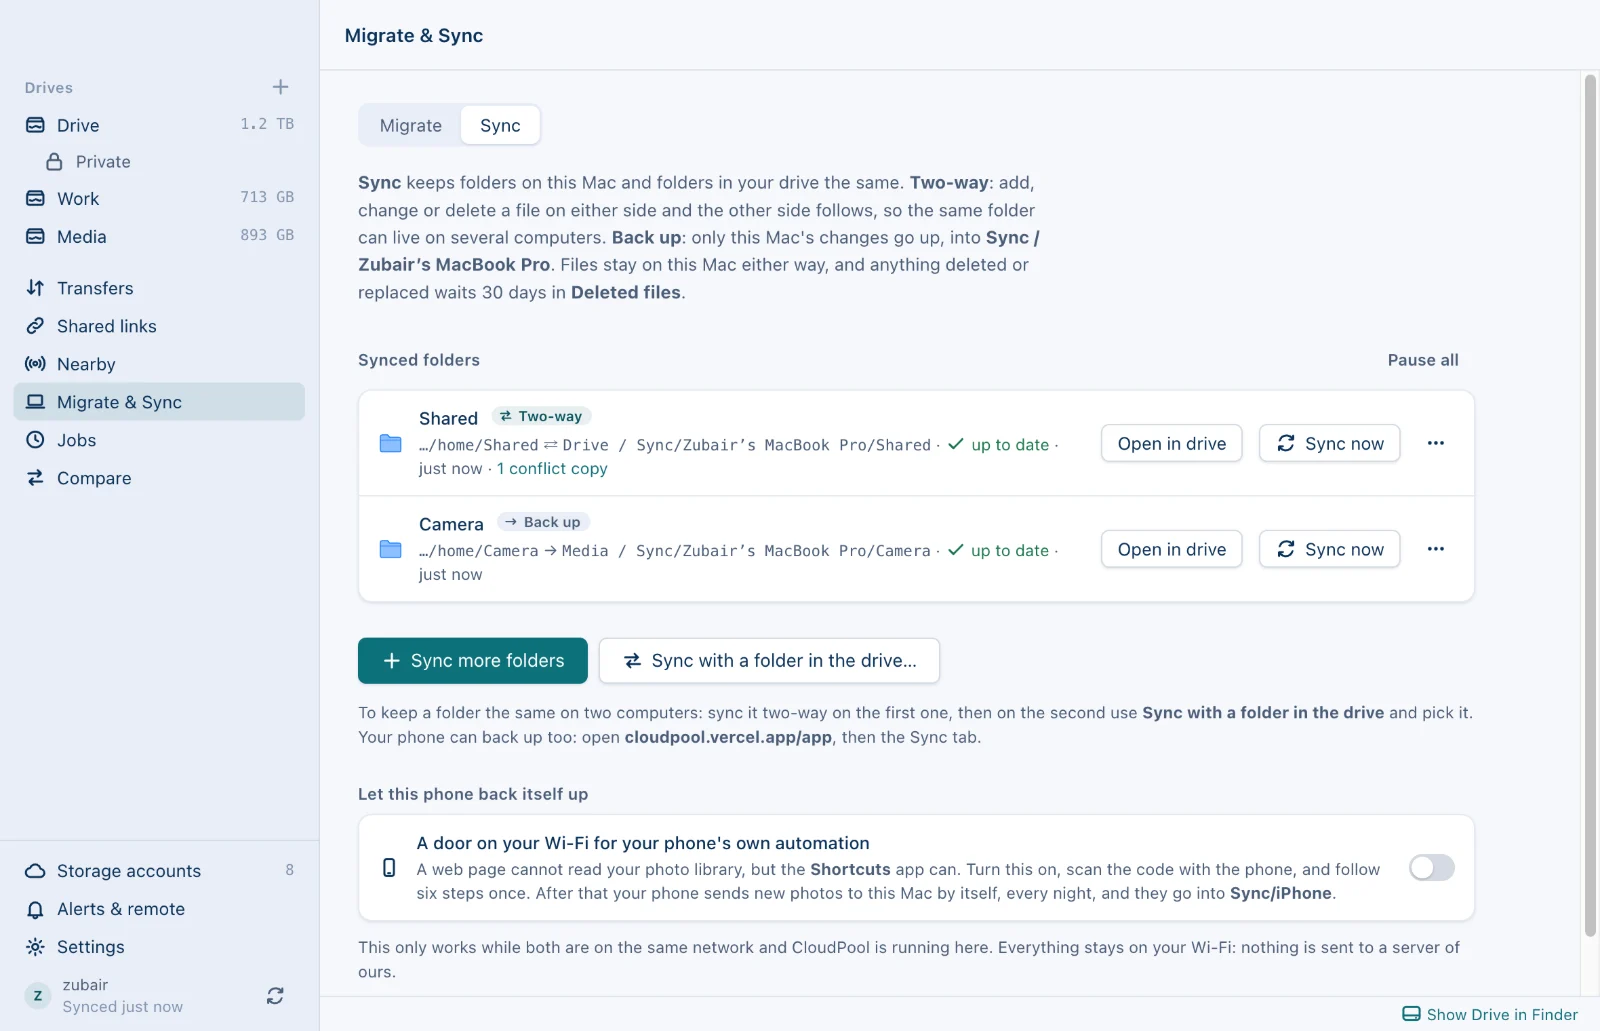Select the Sync tab
Image resolution: width=1600 pixels, height=1031 pixels.
coord(500,125)
